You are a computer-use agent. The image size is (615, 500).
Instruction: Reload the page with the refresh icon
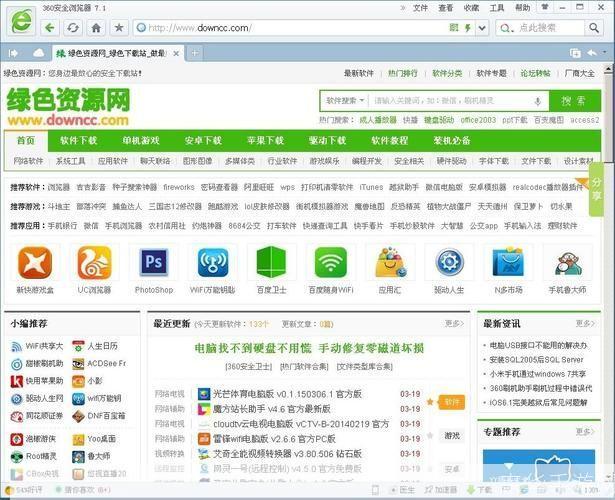point(73,28)
